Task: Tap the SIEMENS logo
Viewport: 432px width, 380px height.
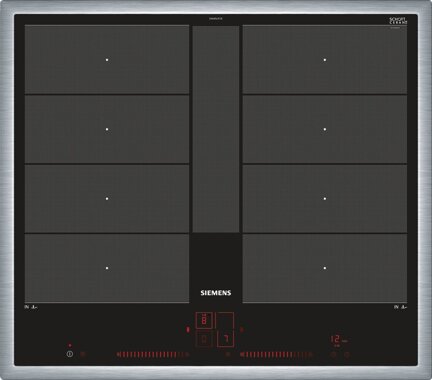Action: [216, 293]
